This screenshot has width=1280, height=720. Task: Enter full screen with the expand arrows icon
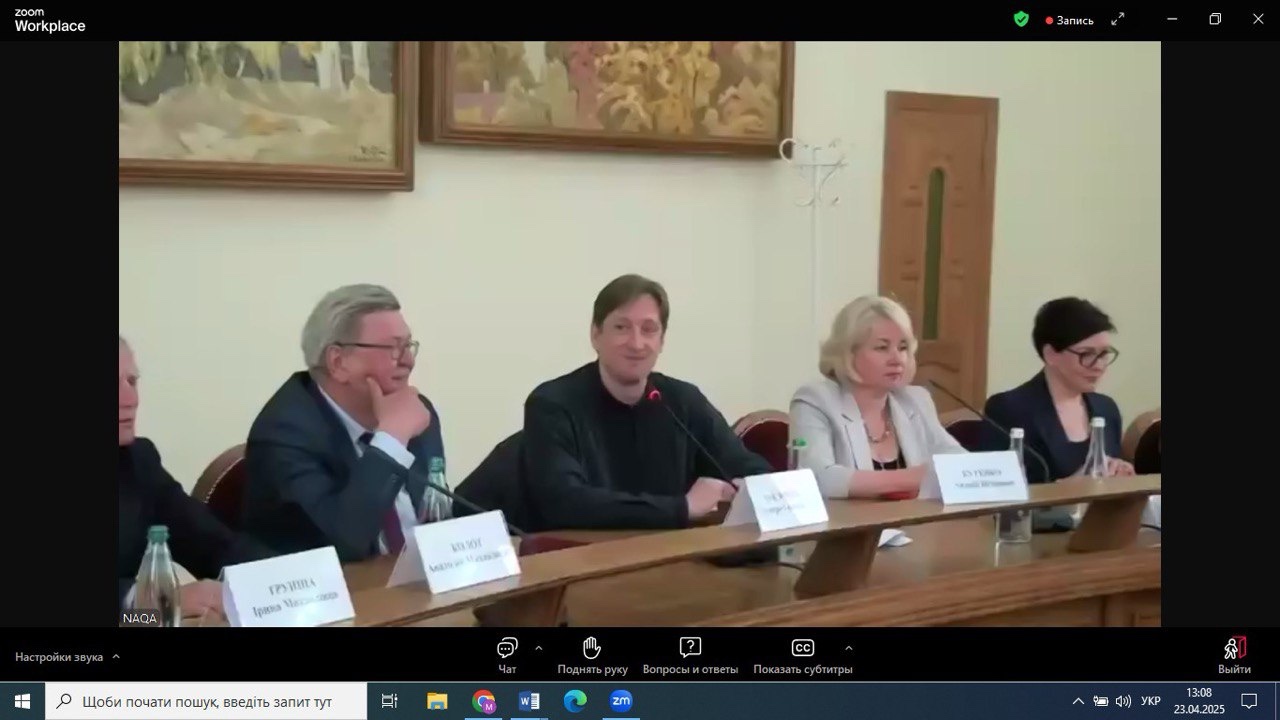coord(1118,19)
